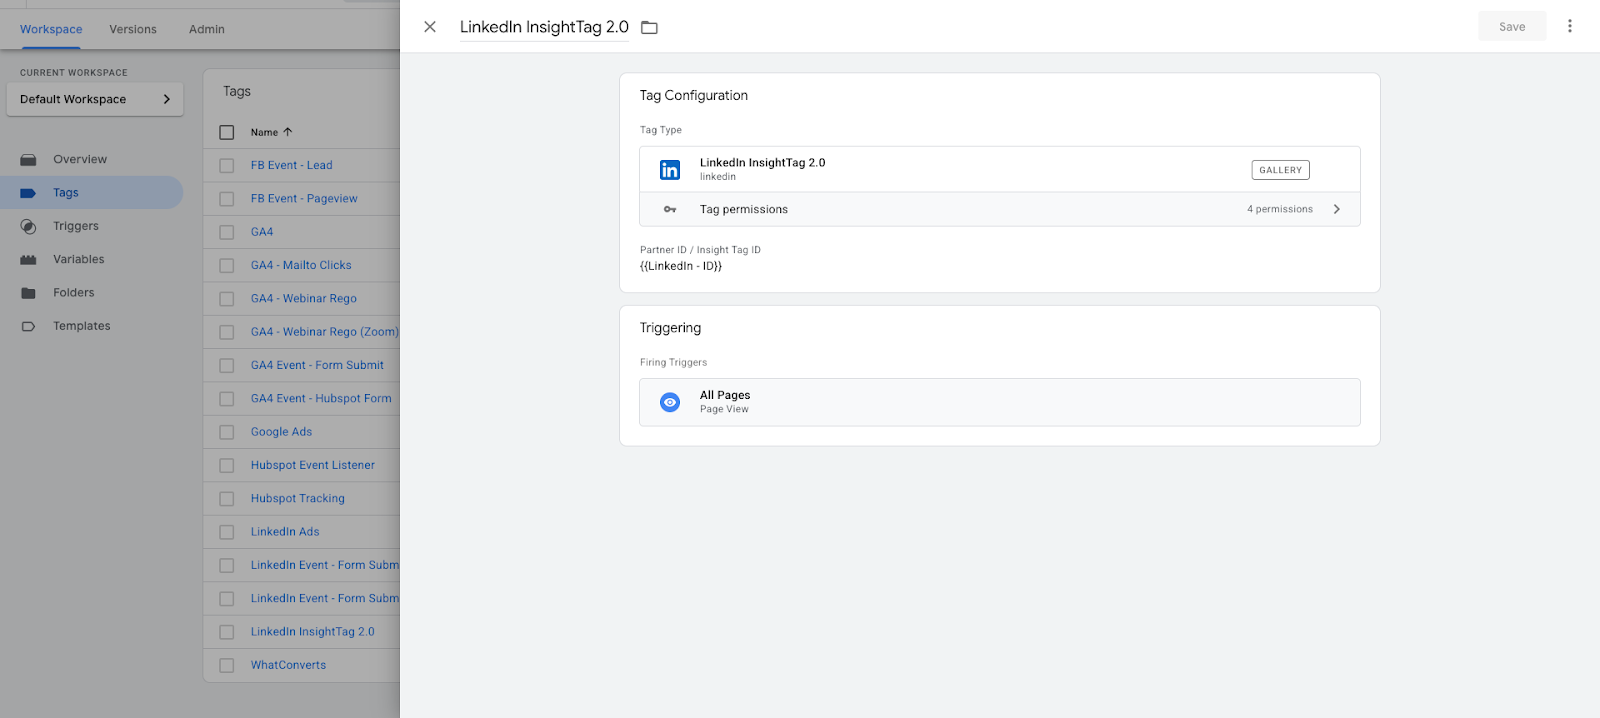1600x718 pixels.
Task: Check the GA4 - Webinar Rego checkbox
Action: (x=227, y=299)
